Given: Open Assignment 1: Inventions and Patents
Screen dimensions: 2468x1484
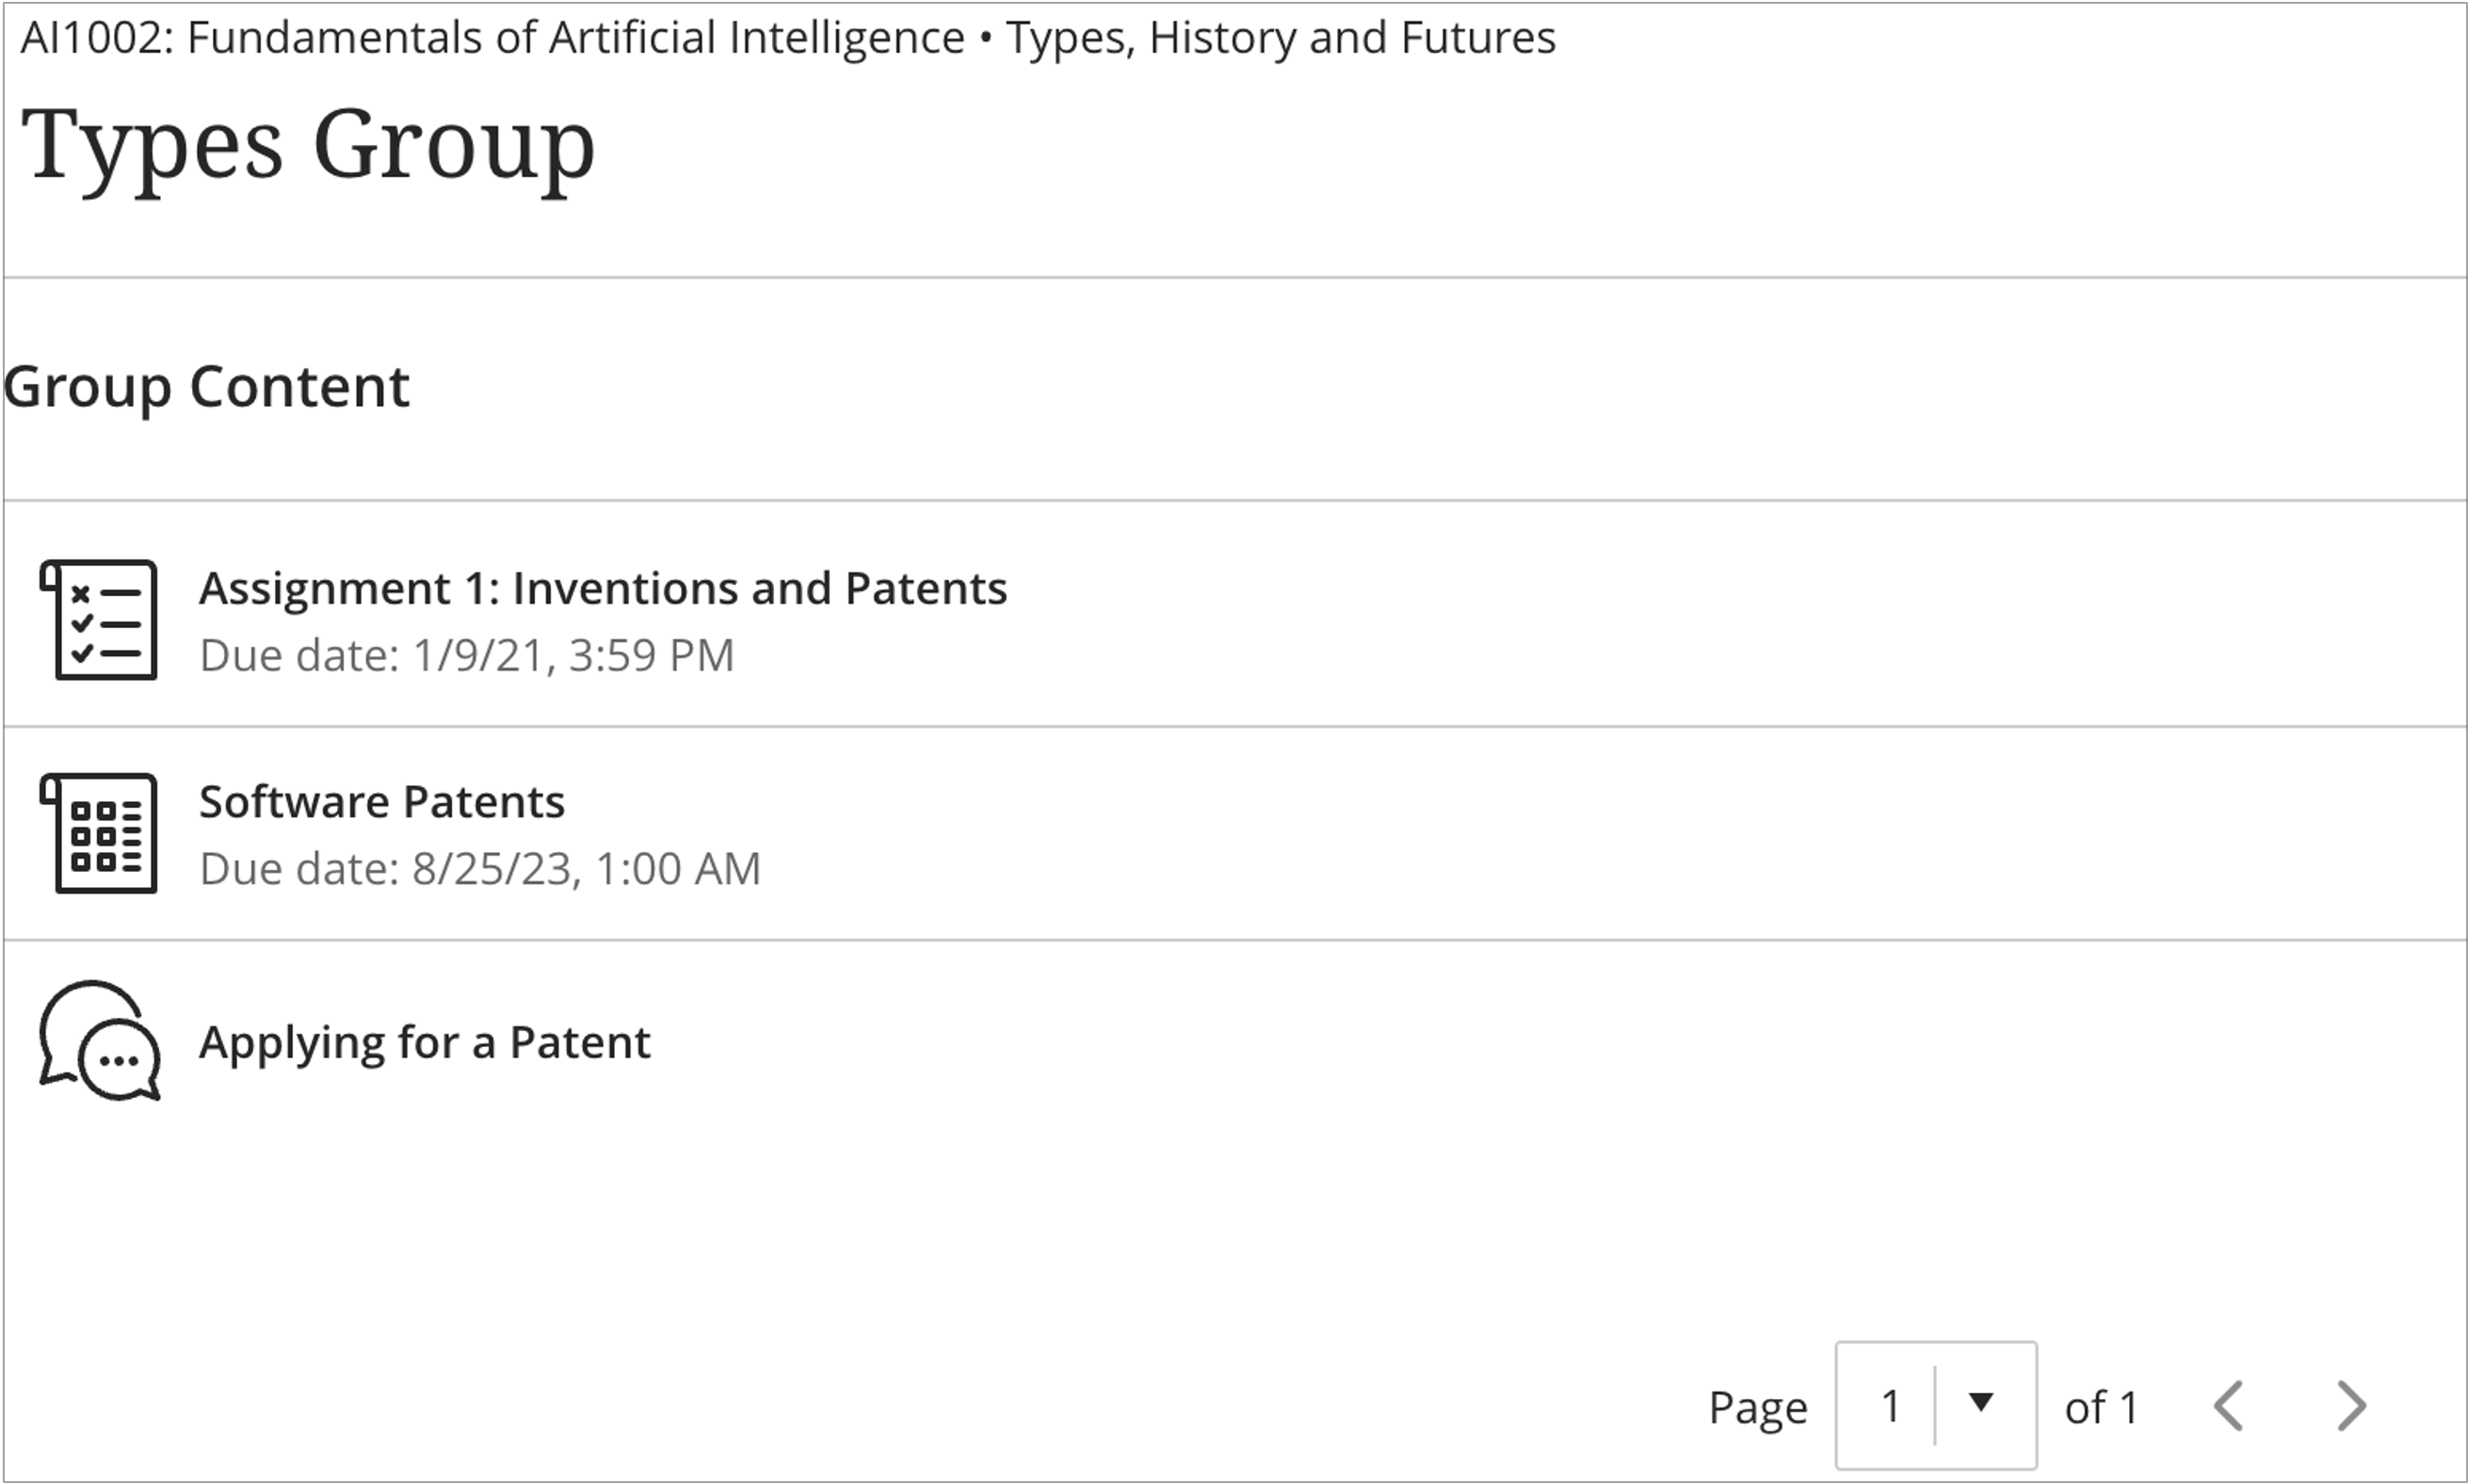Looking at the screenshot, I should click(603, 587).
